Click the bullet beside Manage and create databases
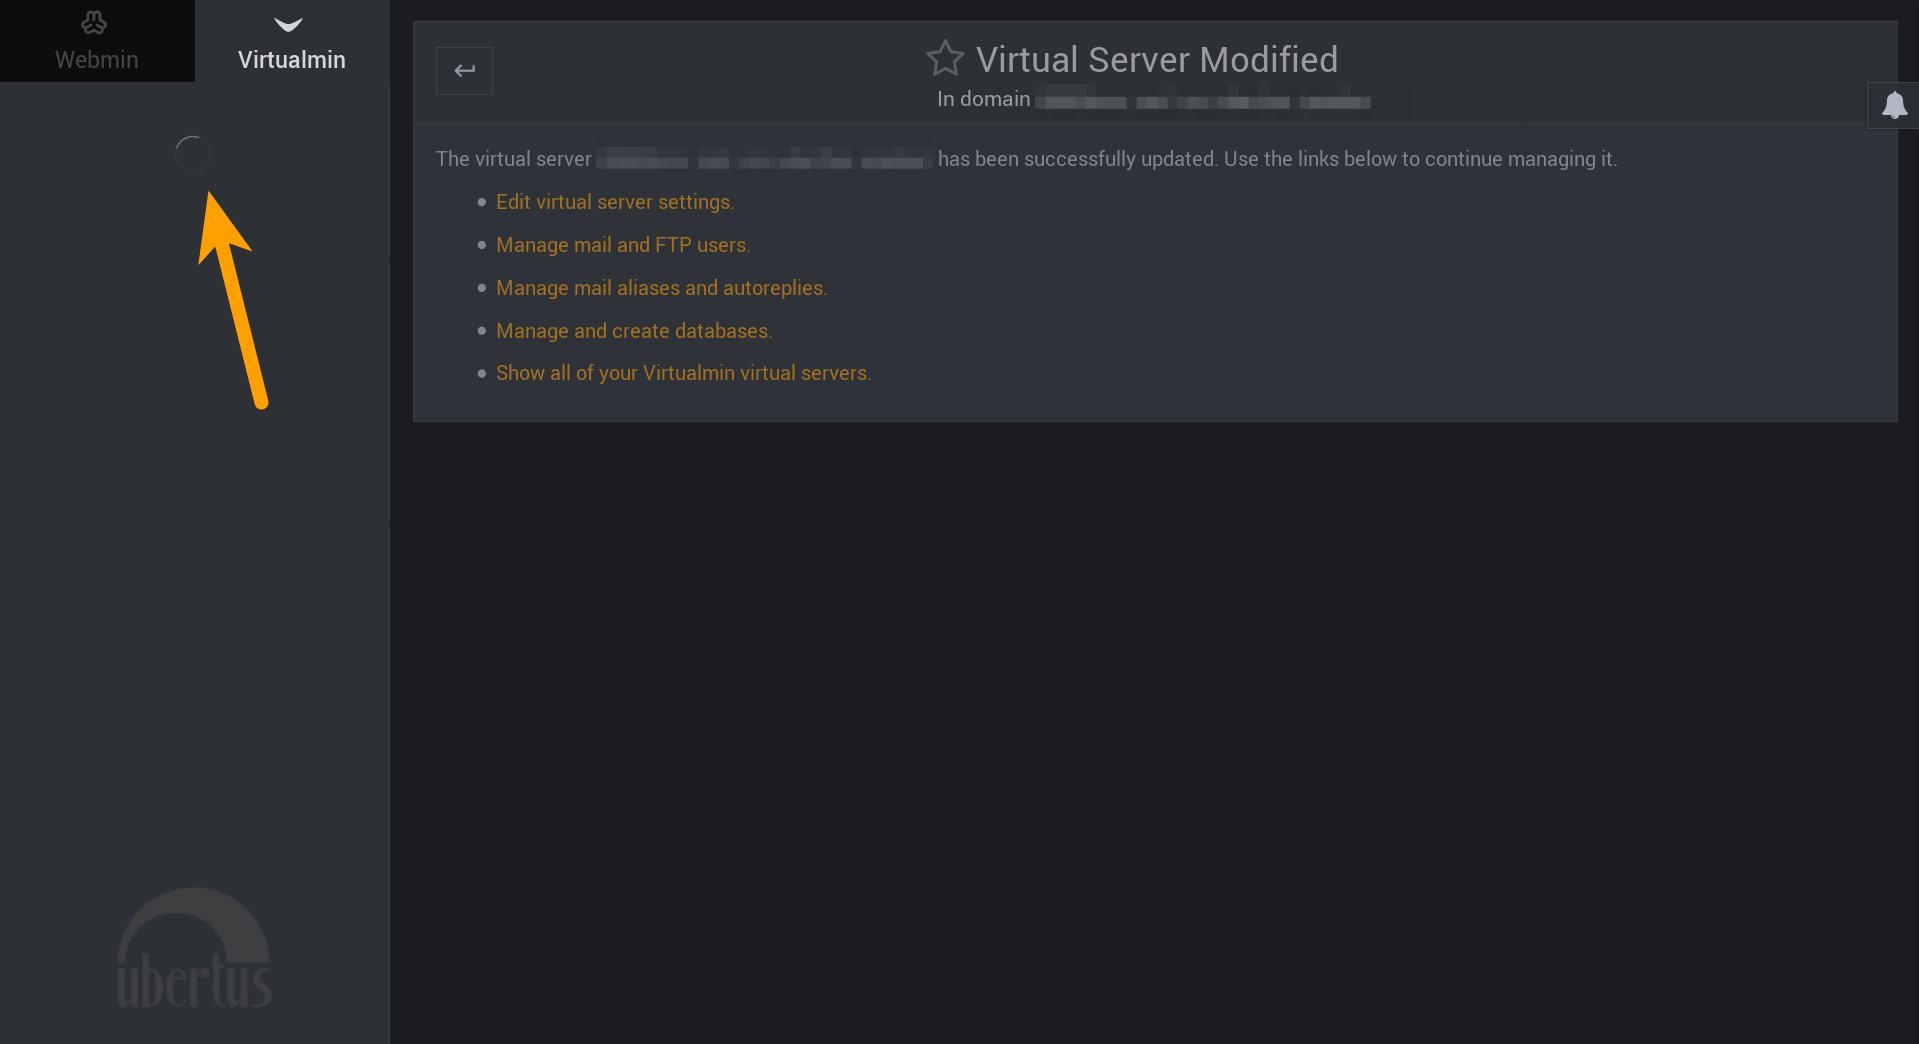Screen dimensions: 1919x1044 [x=481, y=331]
